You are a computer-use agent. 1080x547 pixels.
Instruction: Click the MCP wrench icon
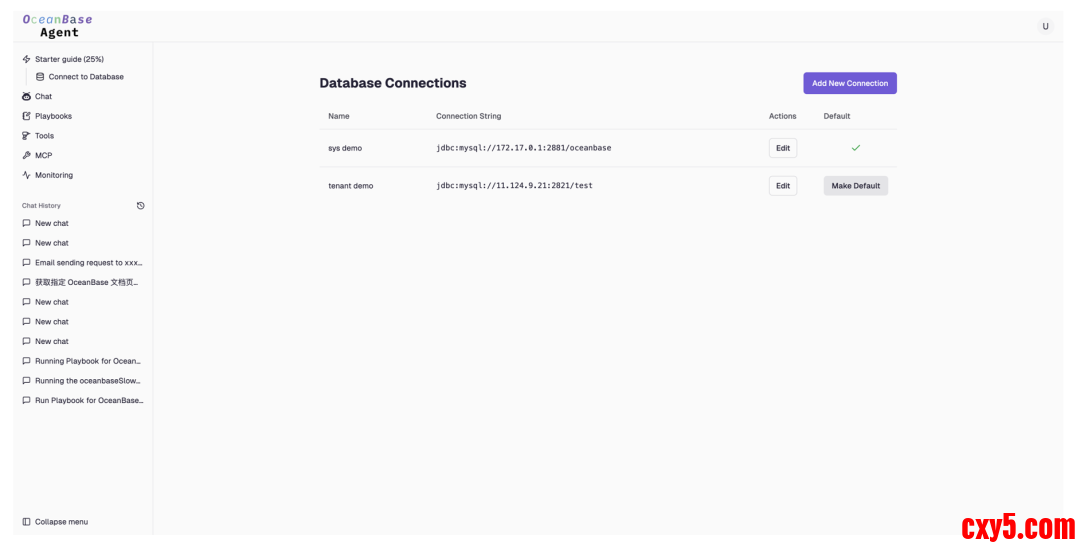click(x=26, y=156)
